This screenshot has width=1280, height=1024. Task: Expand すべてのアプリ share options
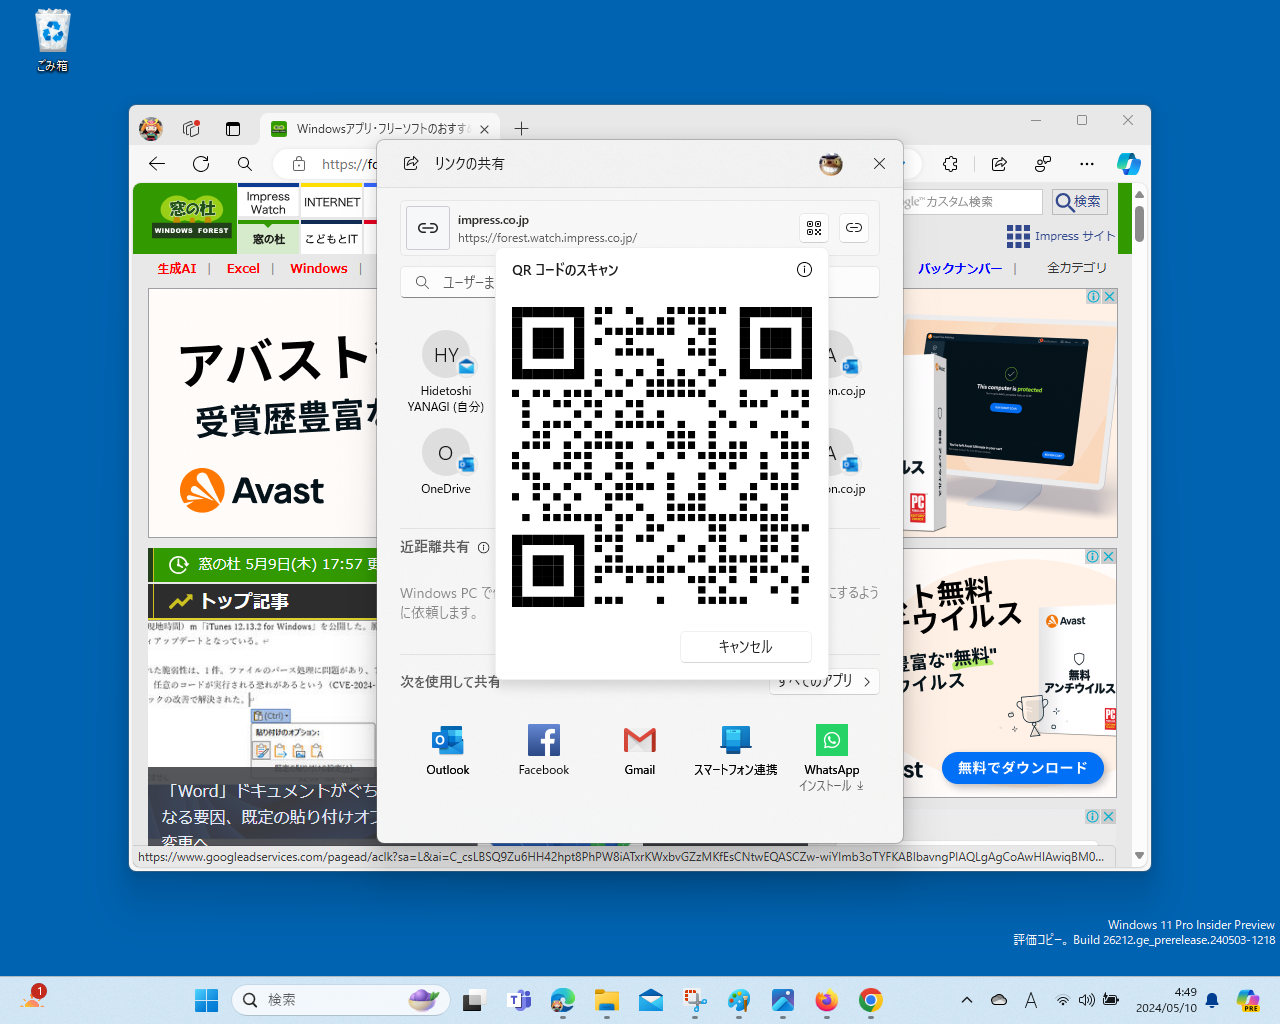pyautogui.click(x=824, y=681)
